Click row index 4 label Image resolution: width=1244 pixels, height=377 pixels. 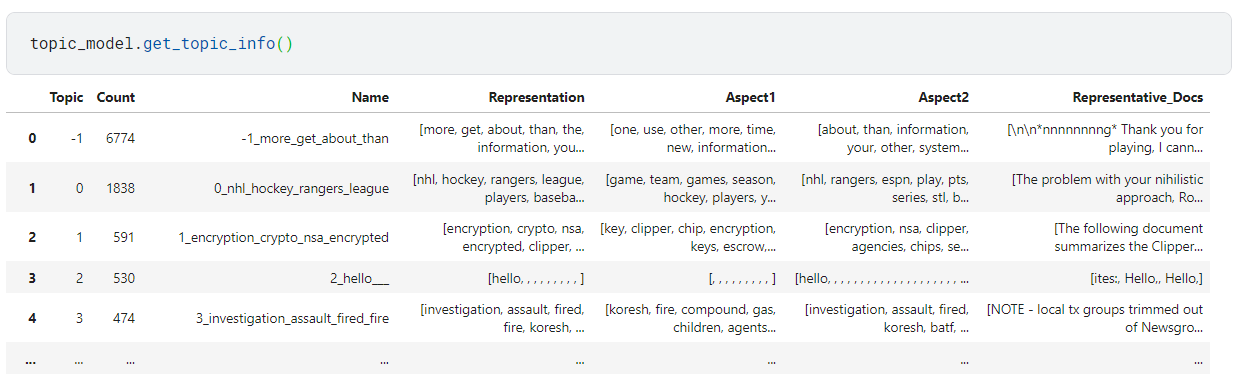(32, 318)
